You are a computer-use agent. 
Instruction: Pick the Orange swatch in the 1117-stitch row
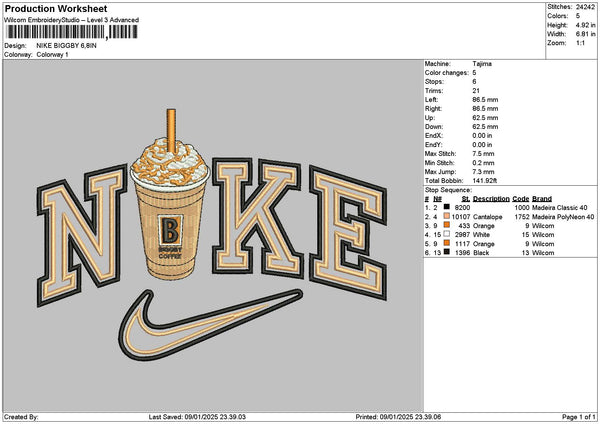click(447, 243)
